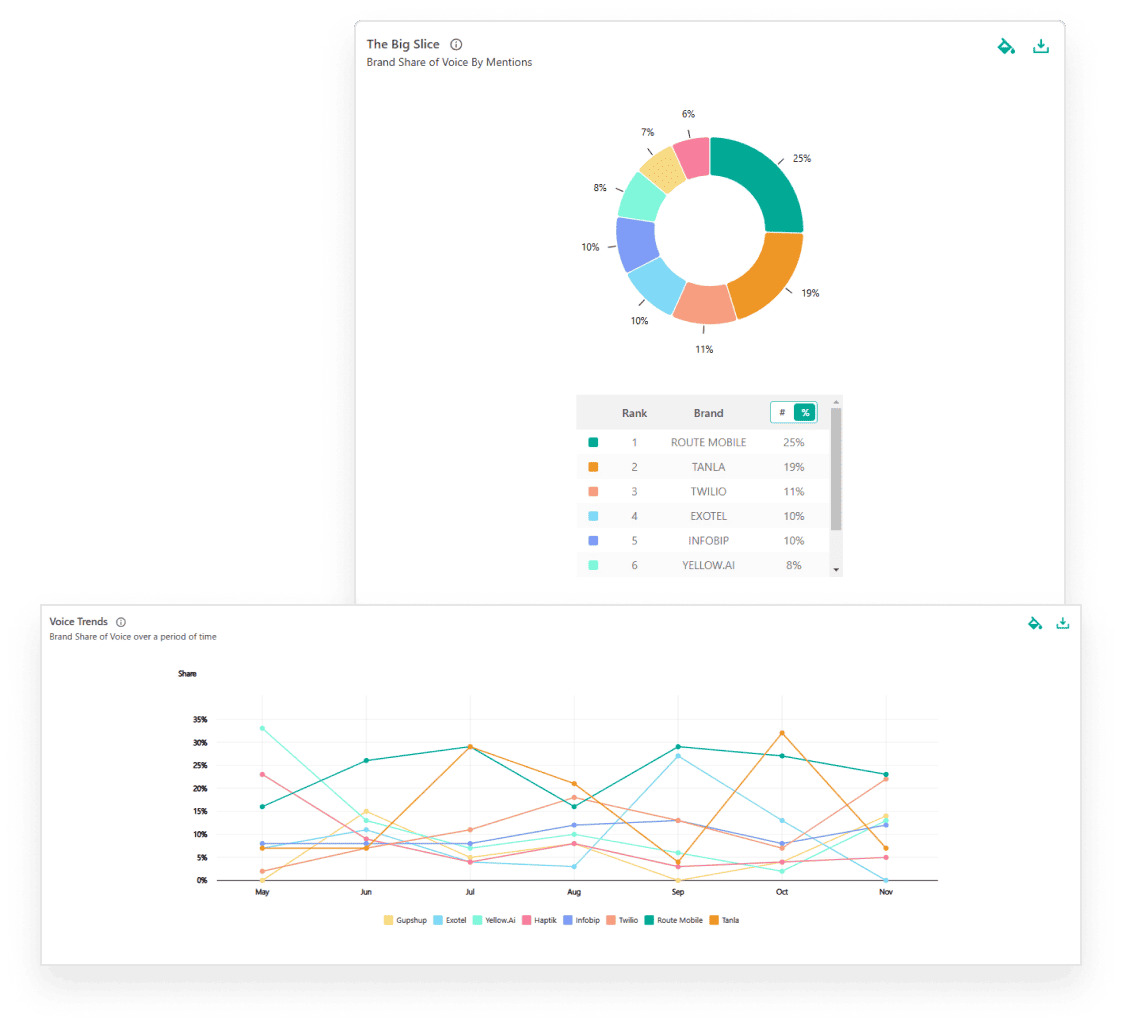Screen dimensions: 1122x1026
Task: Click the Jul label on the x-axis
Action: click(x=470, y=892)
